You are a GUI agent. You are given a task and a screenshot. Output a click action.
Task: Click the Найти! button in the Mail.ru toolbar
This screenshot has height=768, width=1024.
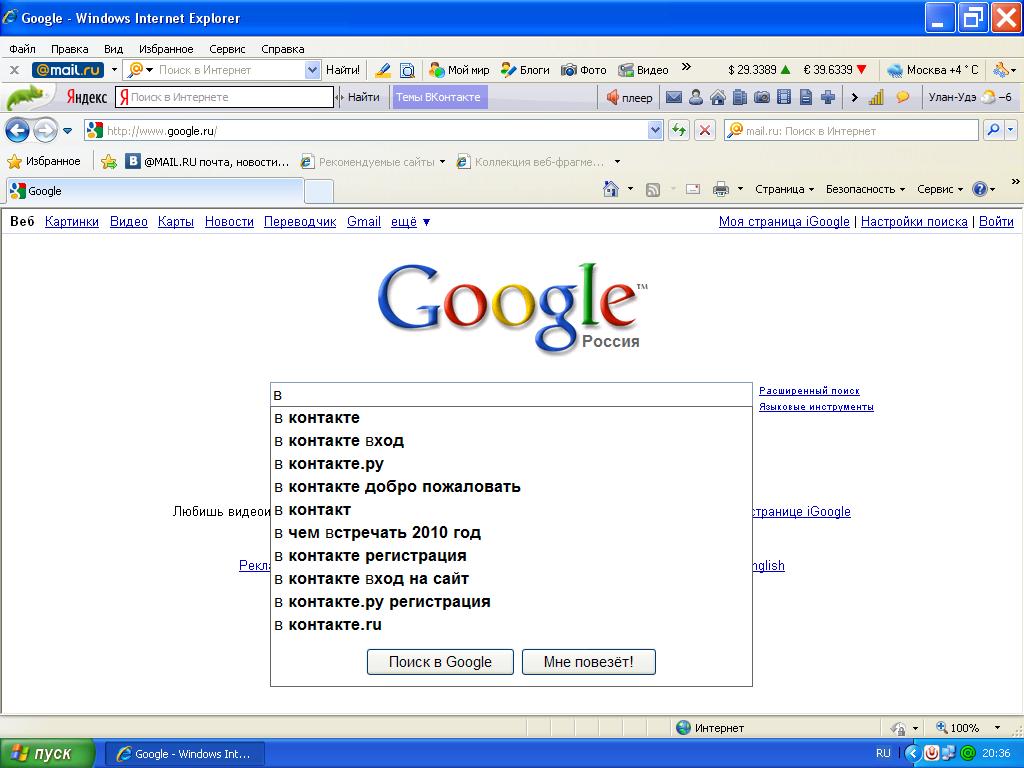(343, 70)
